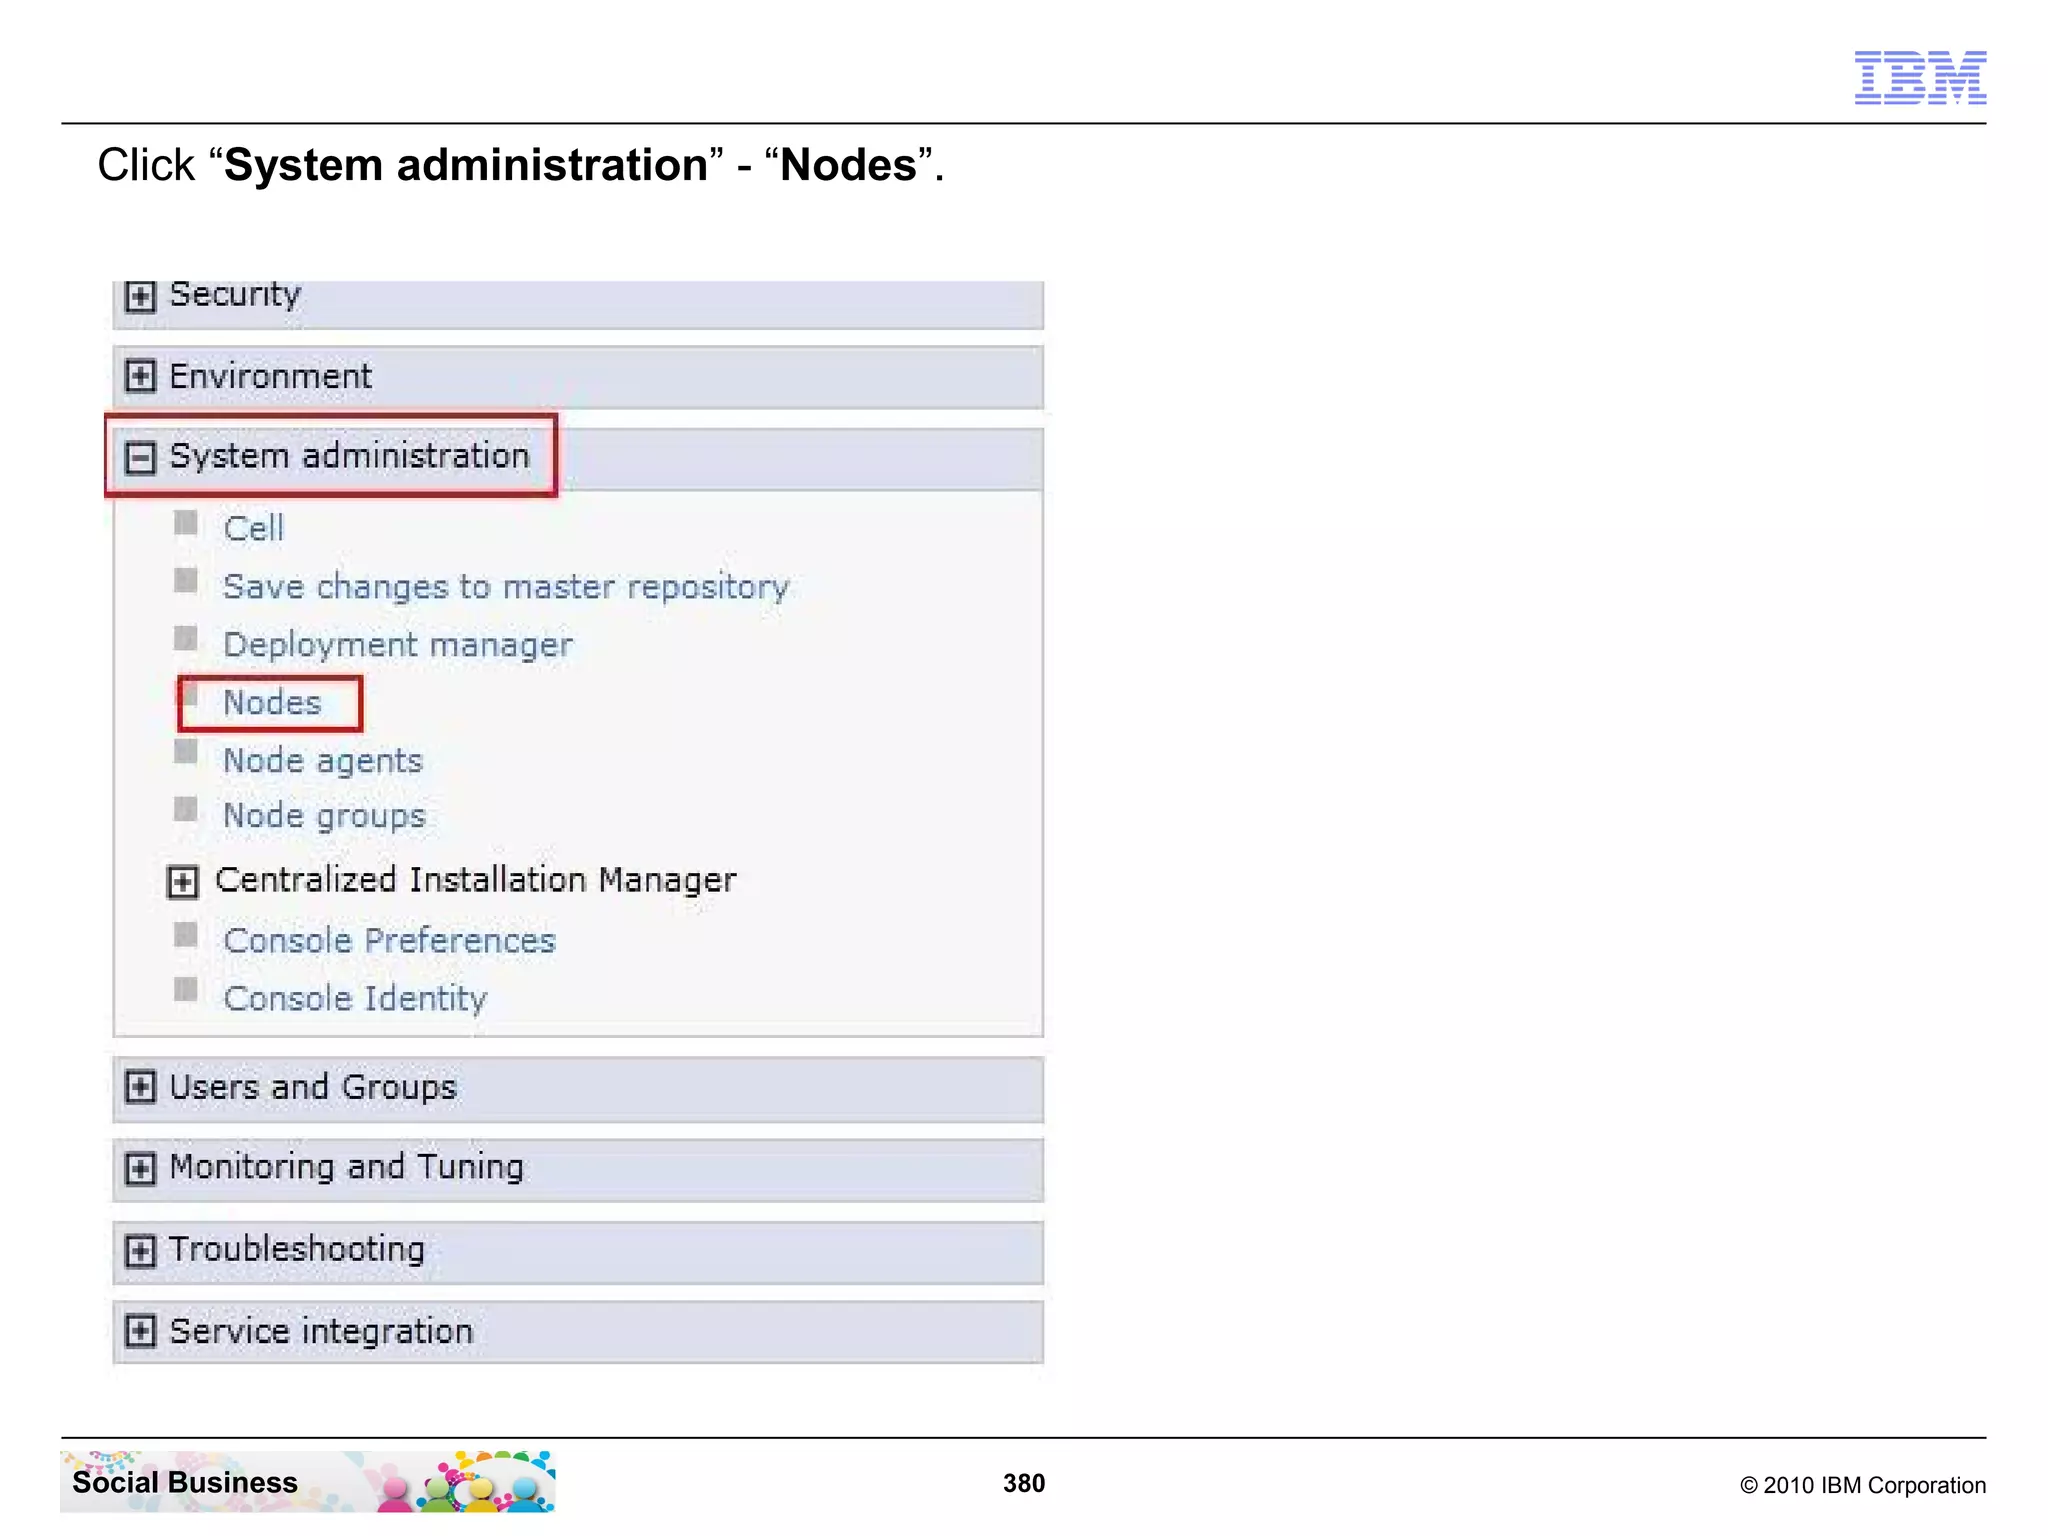2048x1536 pixels.
Task: Expand the Security section
Action: 140,296
